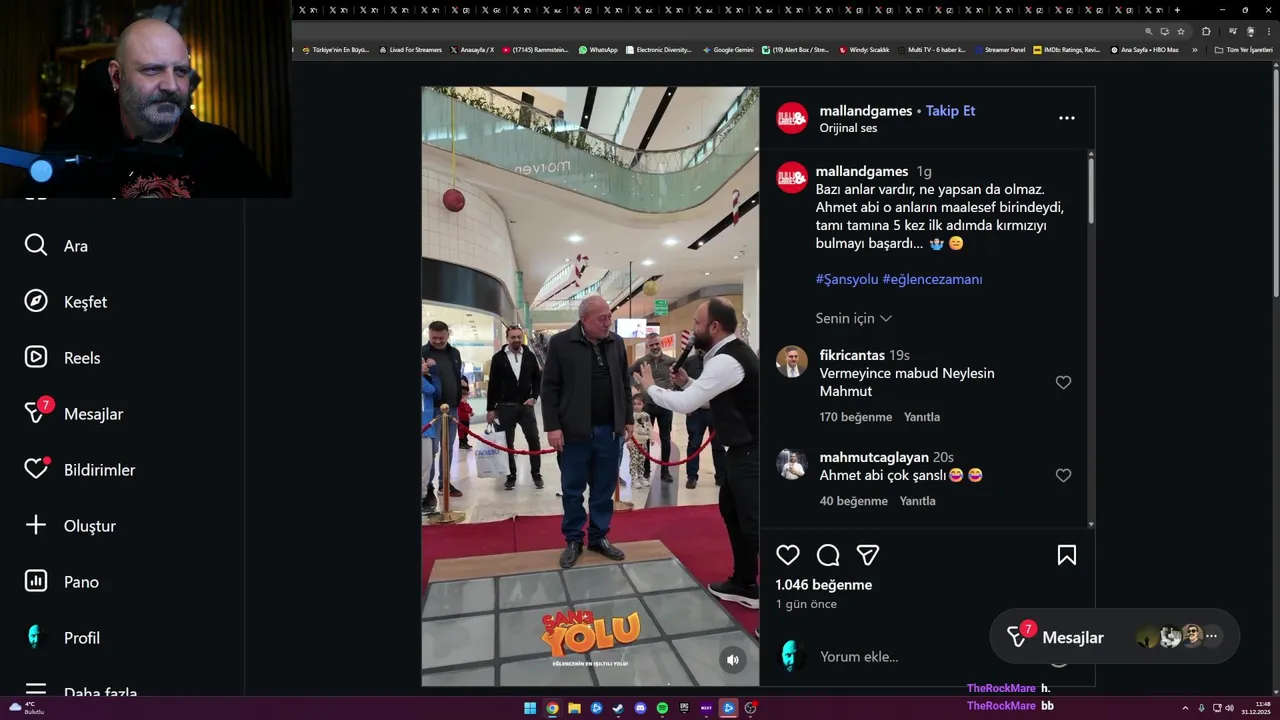Image resolution: width=1280 pixels, height=720 pixels.
Task: Open Streamer Panel bookmark
Action: 999,49
